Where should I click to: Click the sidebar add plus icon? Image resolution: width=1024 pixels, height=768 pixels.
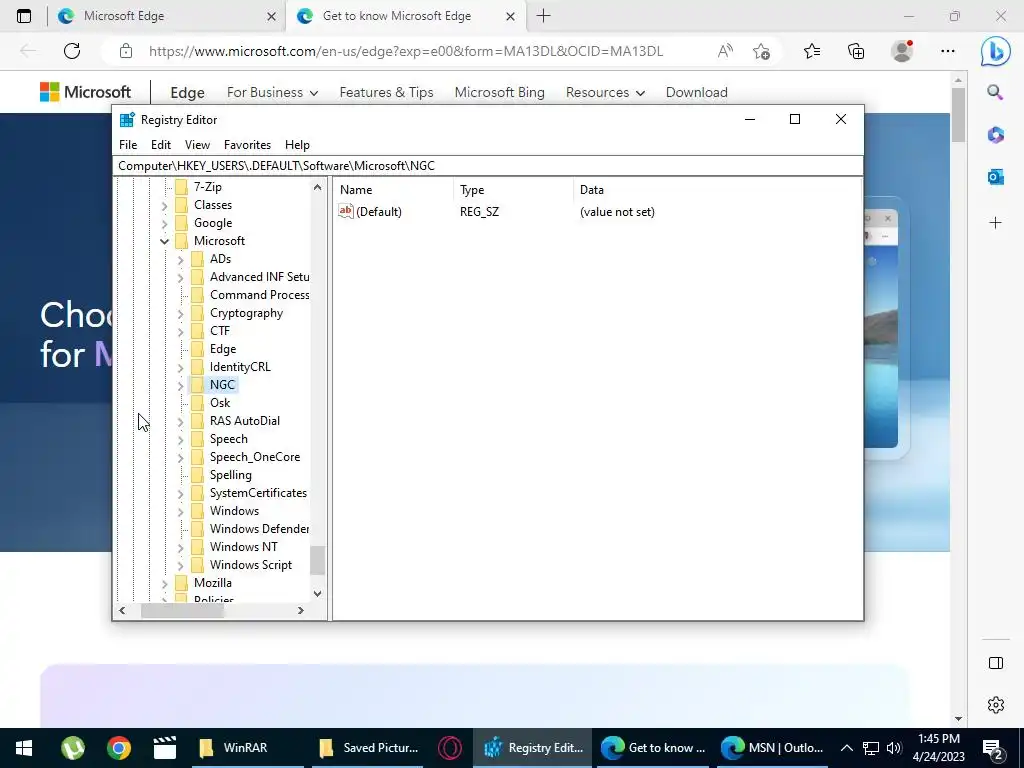(x=995, y=223)
